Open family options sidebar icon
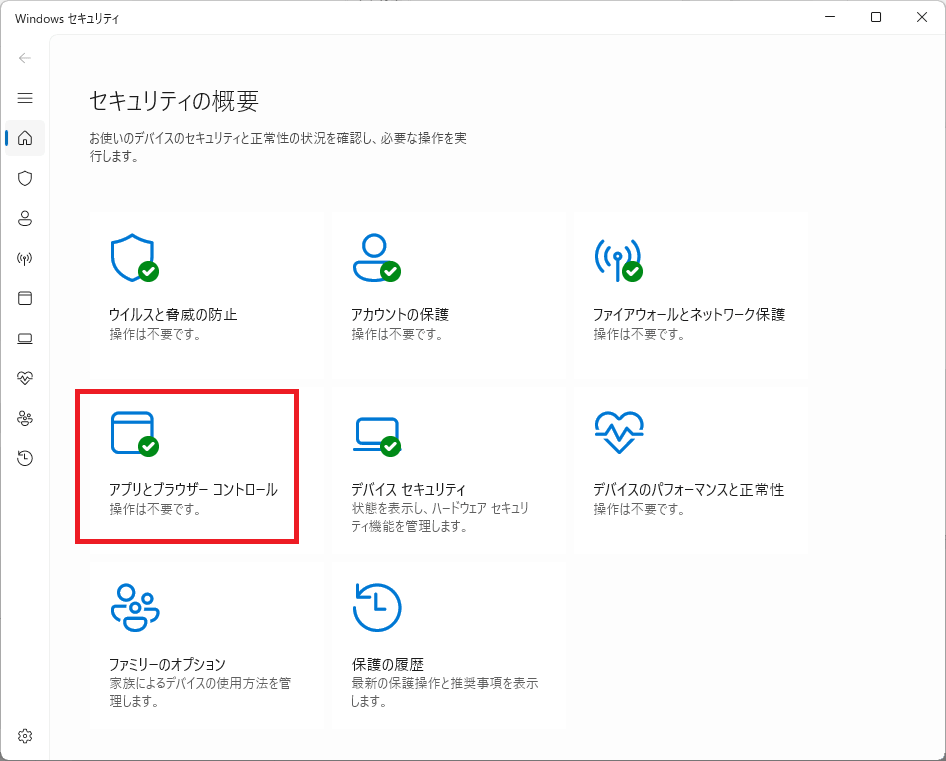 [25, 418]
